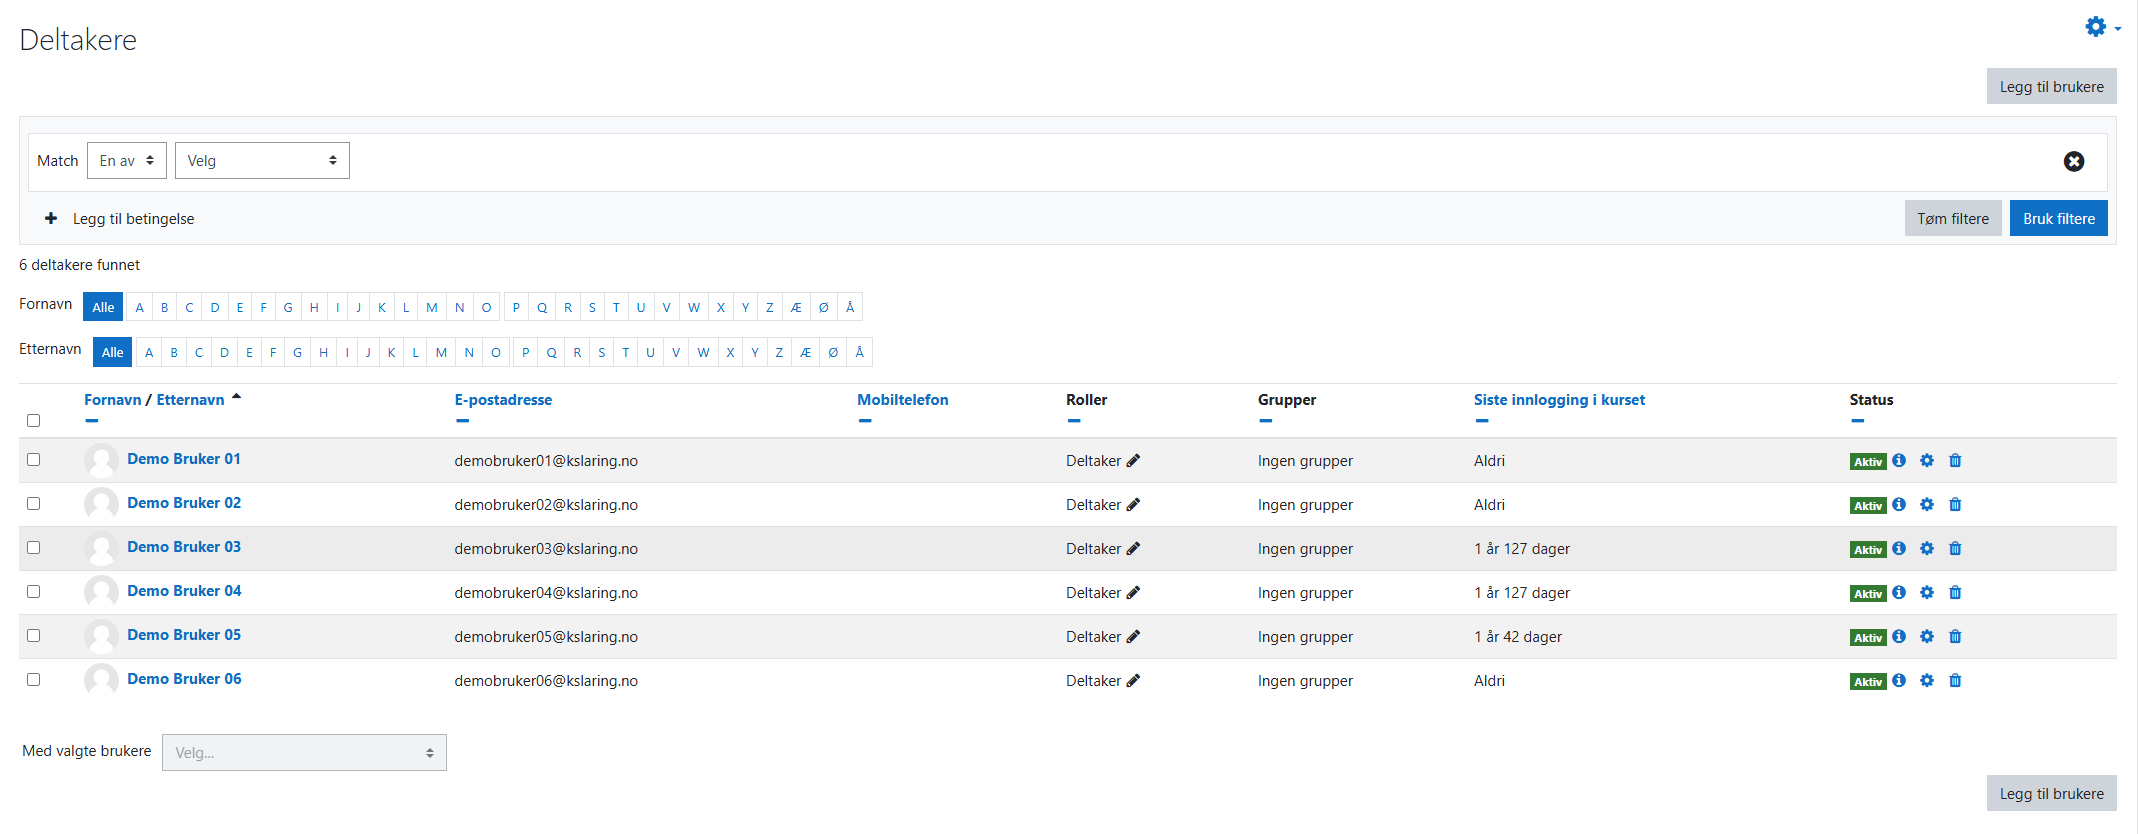This screenshot has width=2138, height=834.
Task: Edit role pencil for Demo Bruker 05
Action: [x=1133, y=637]
